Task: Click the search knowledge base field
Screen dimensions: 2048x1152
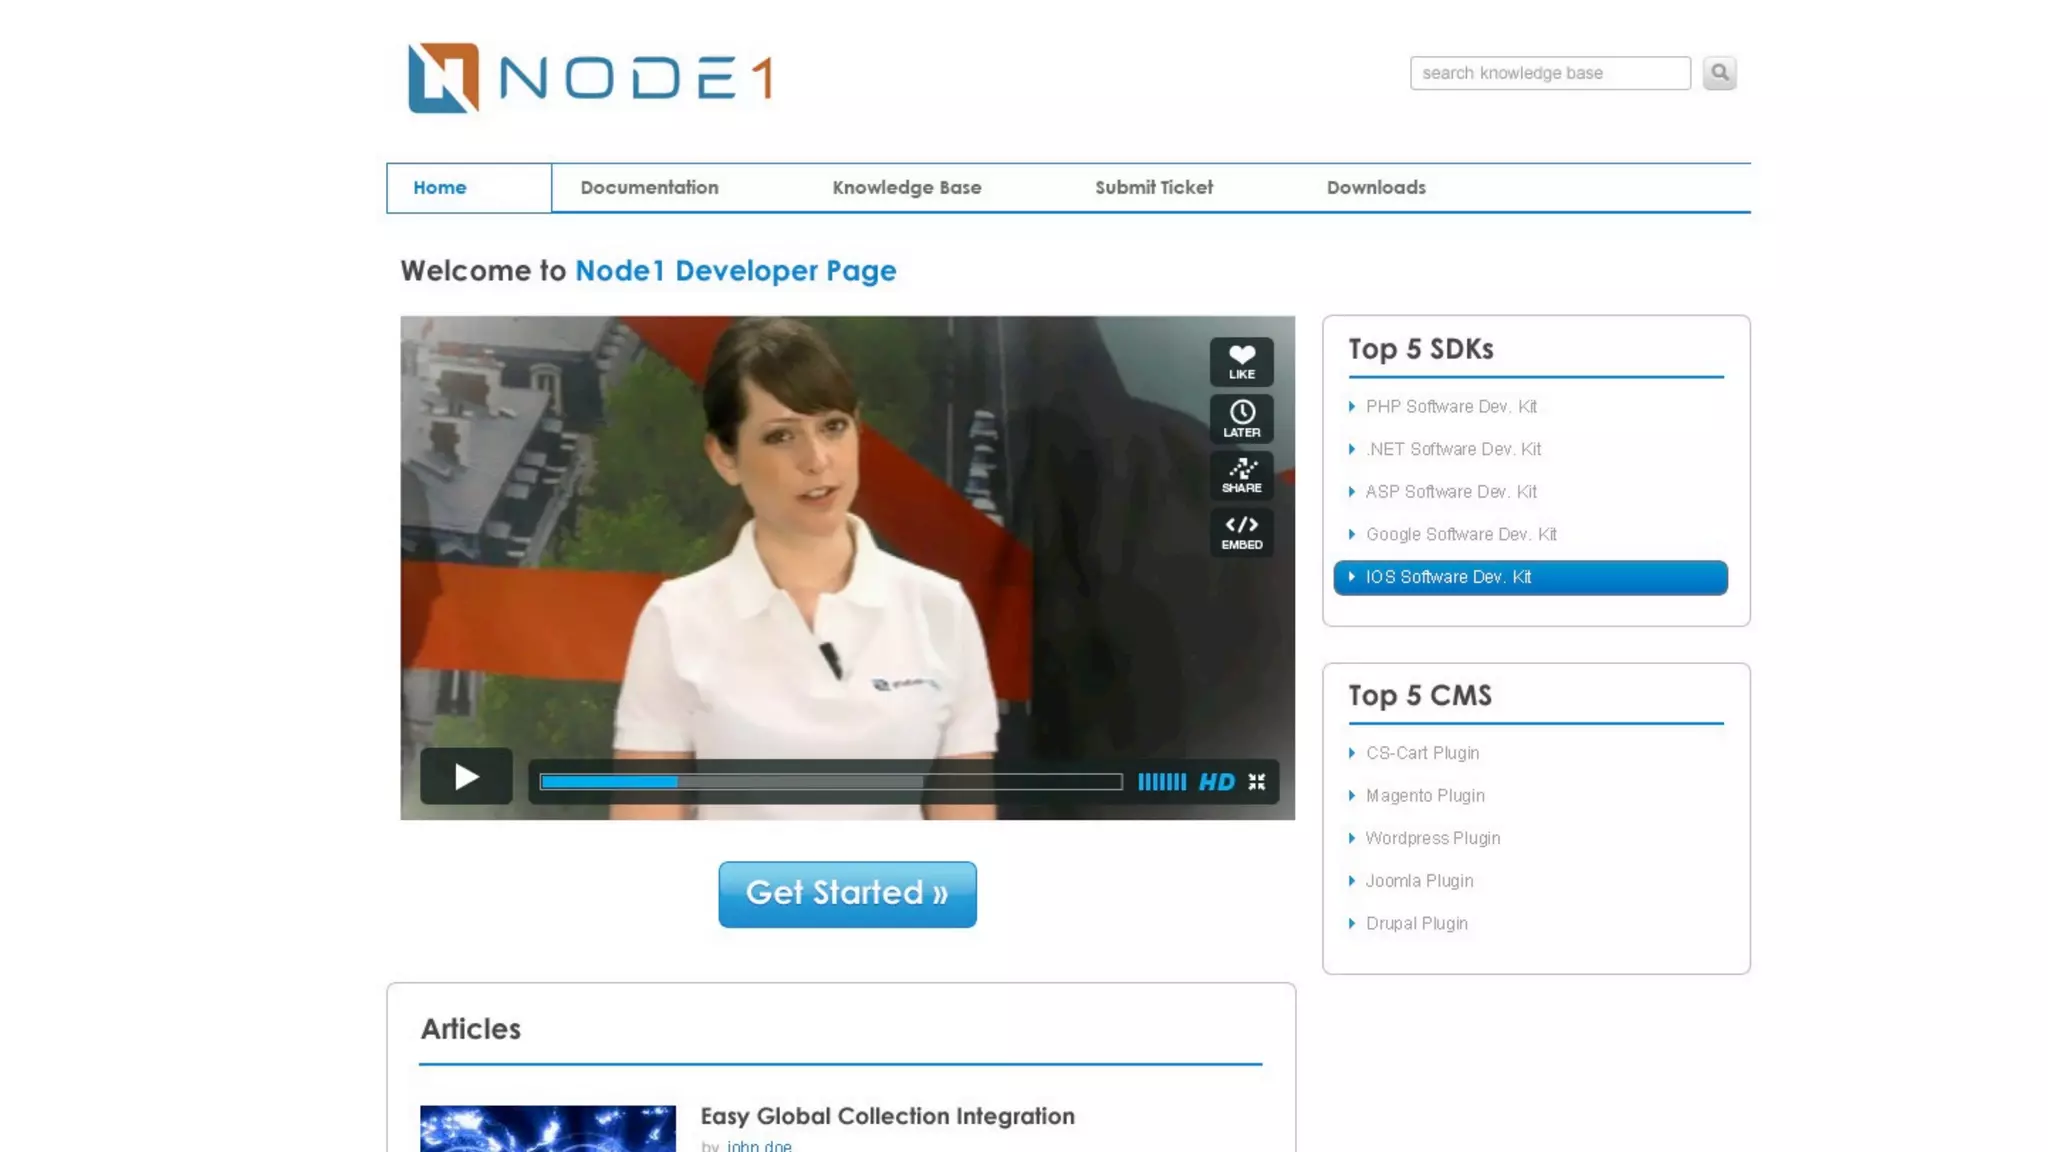Action: (x=1549, y=73)
